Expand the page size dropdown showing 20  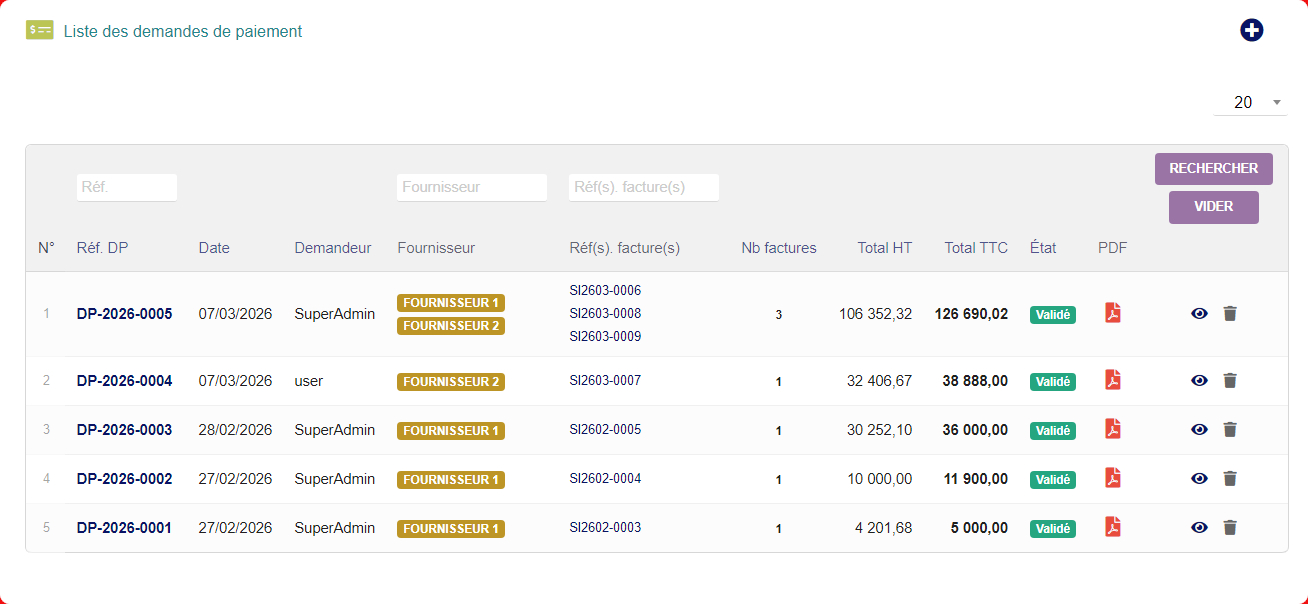point(1250,102)
